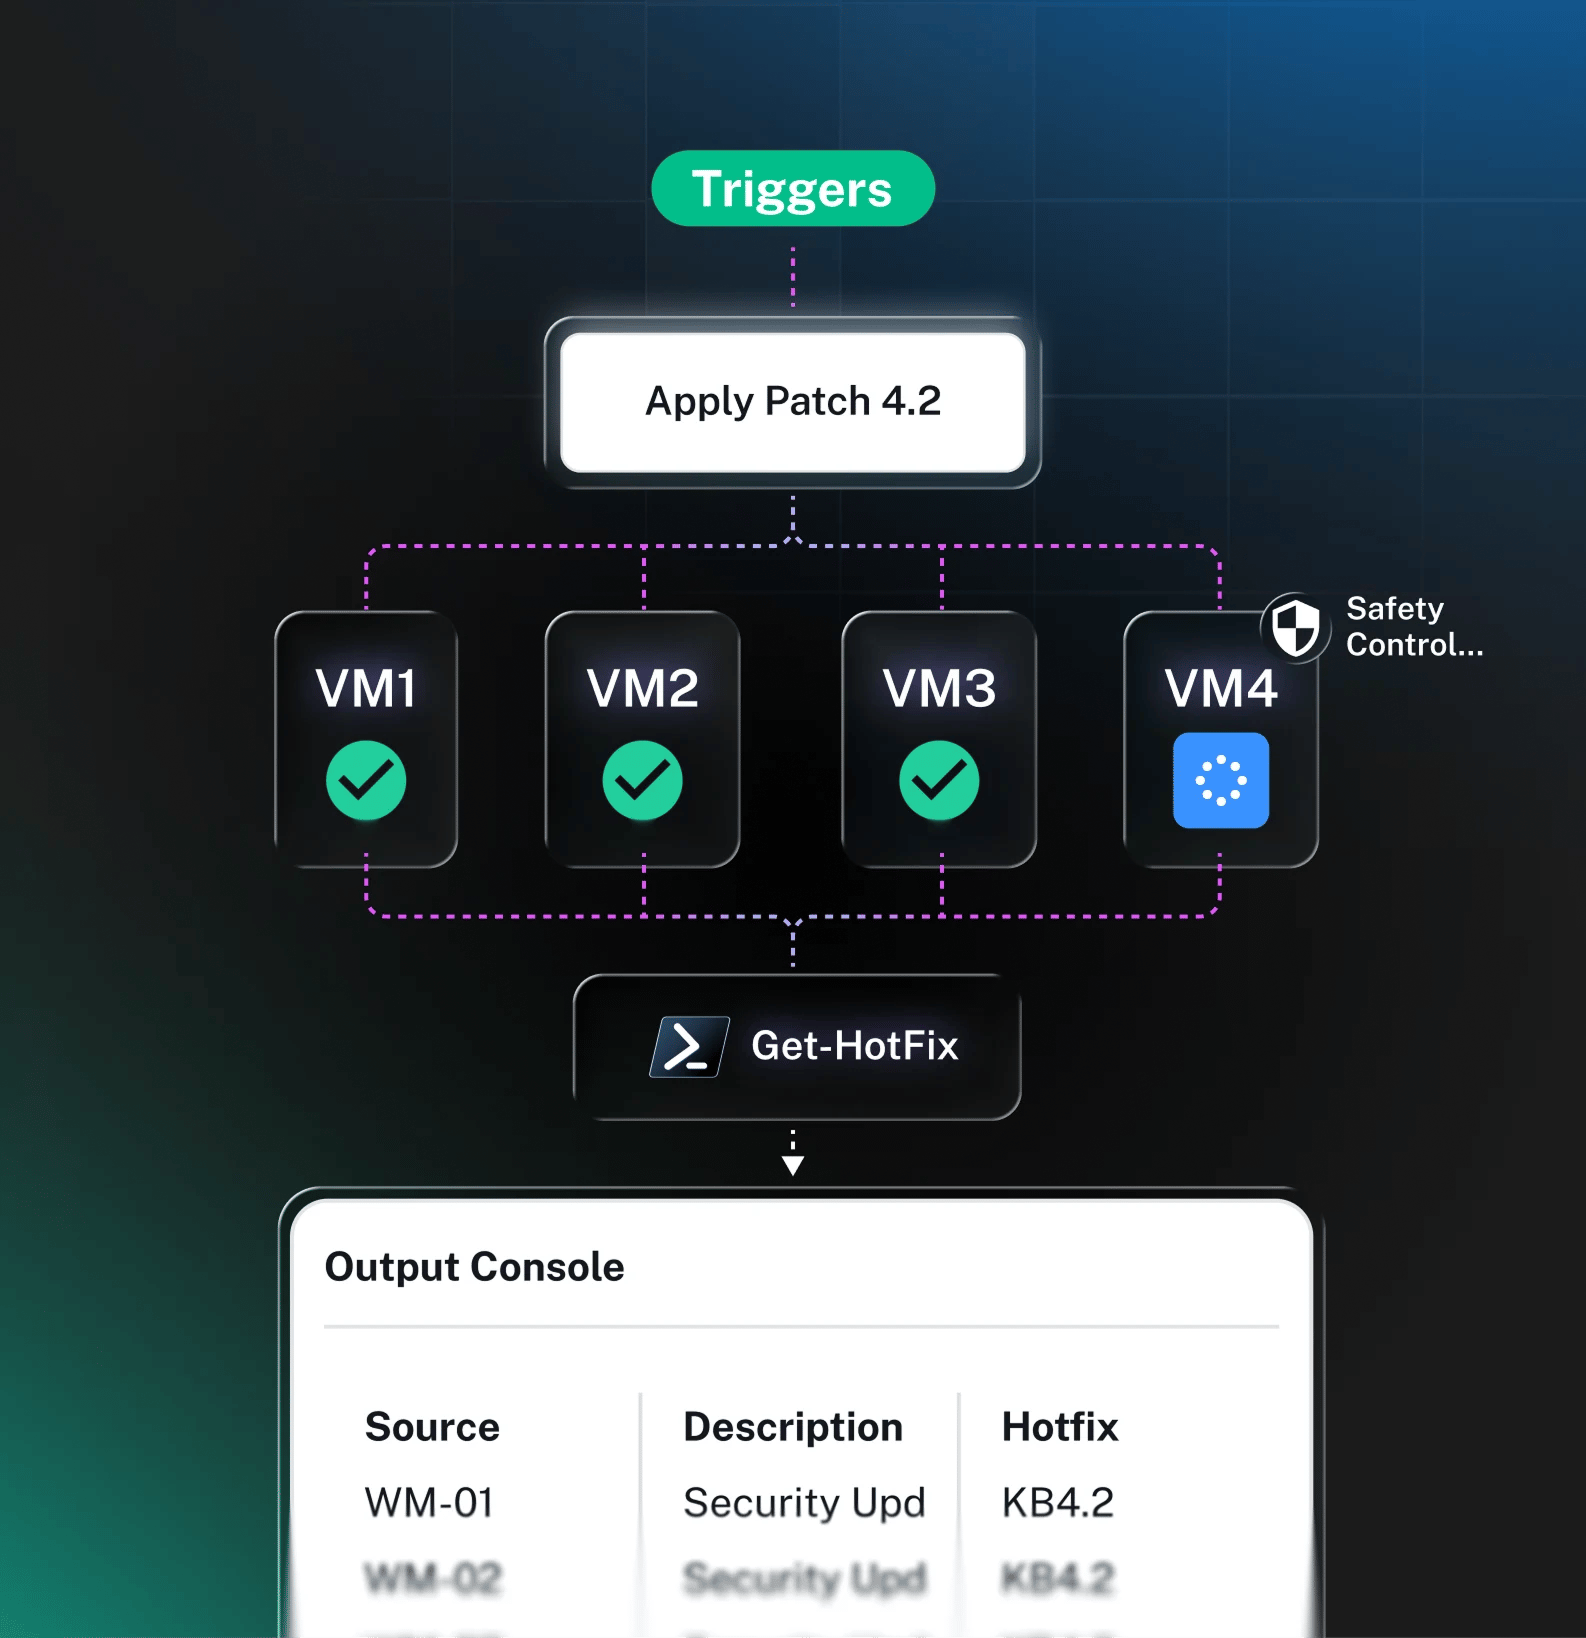Click the Source column header

(432, 1427)
